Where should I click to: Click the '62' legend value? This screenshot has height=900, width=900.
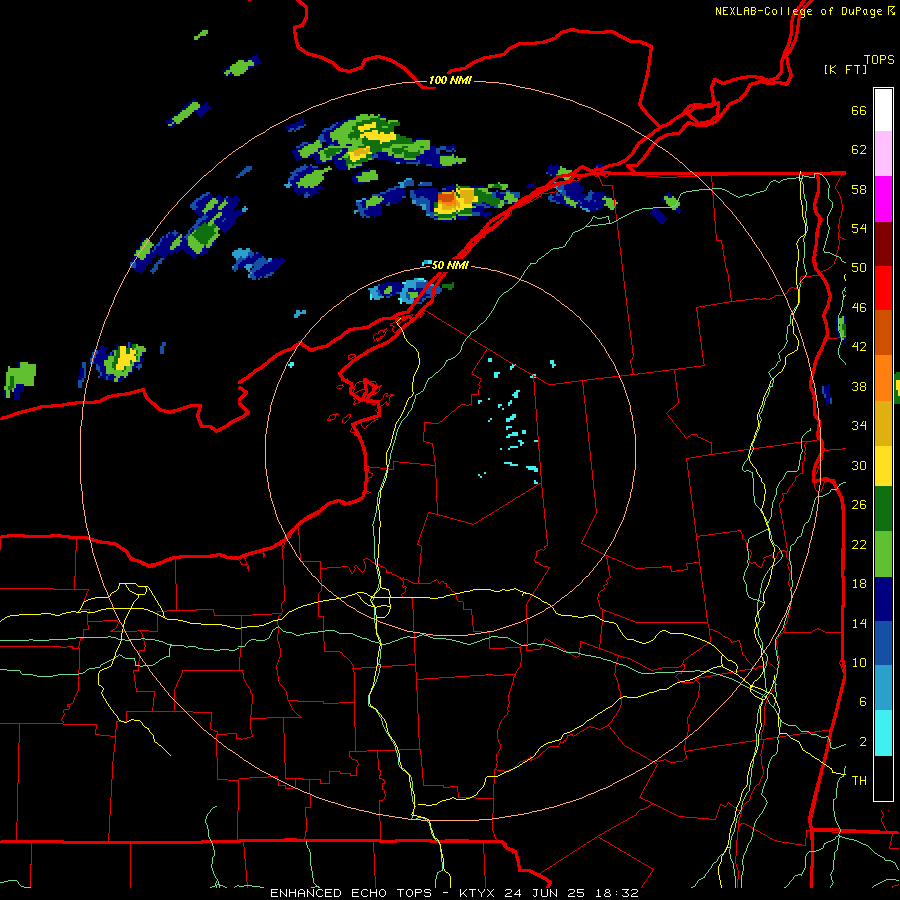(859, 150)
